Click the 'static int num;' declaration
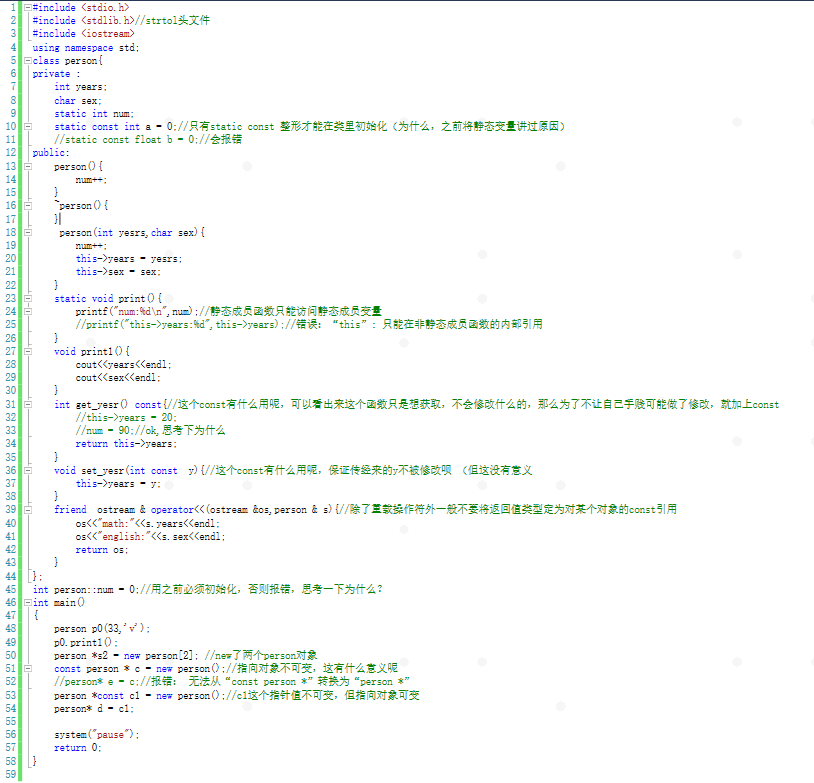 [x=94, y=113]
